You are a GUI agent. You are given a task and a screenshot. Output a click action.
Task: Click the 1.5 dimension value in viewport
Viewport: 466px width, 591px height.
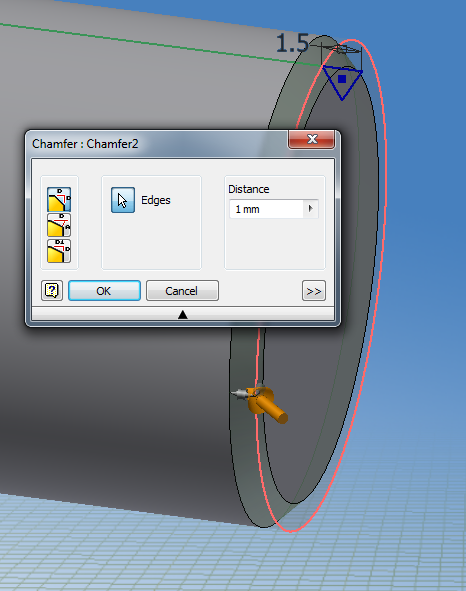tap(293, 43)
